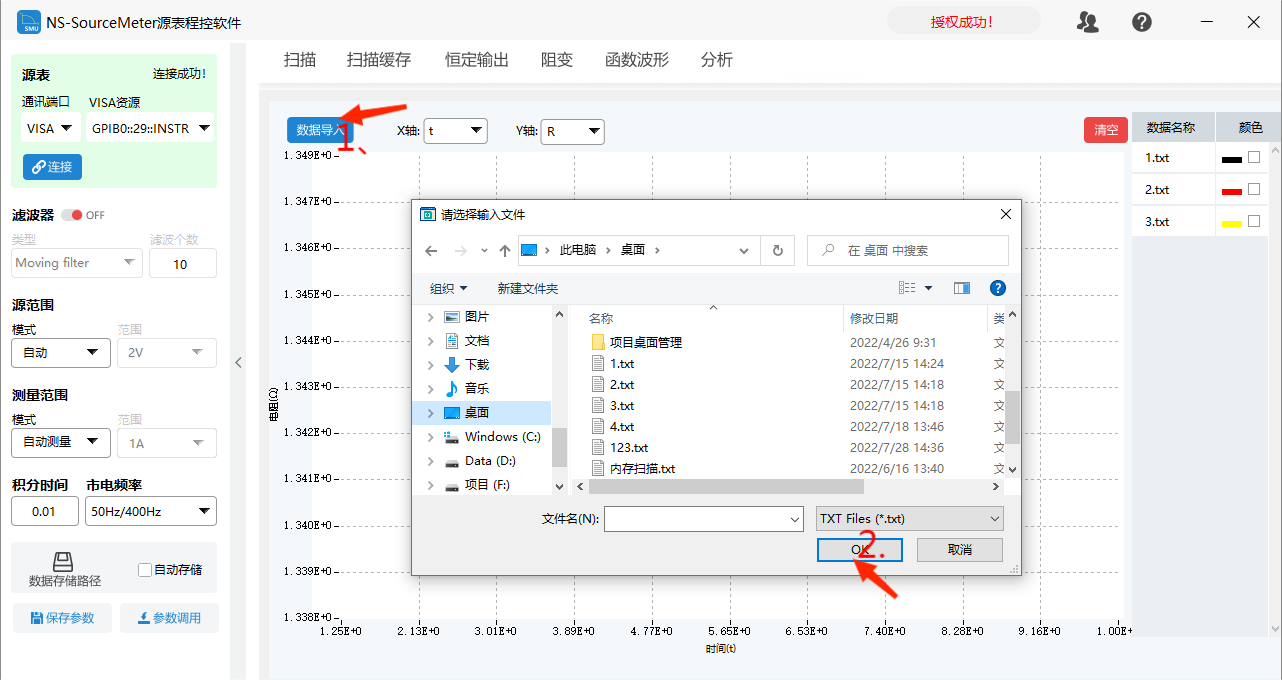Open the Y轴 axis dropdown
This screenshot has width=1282, height=680.
click(x=573, y=131)
